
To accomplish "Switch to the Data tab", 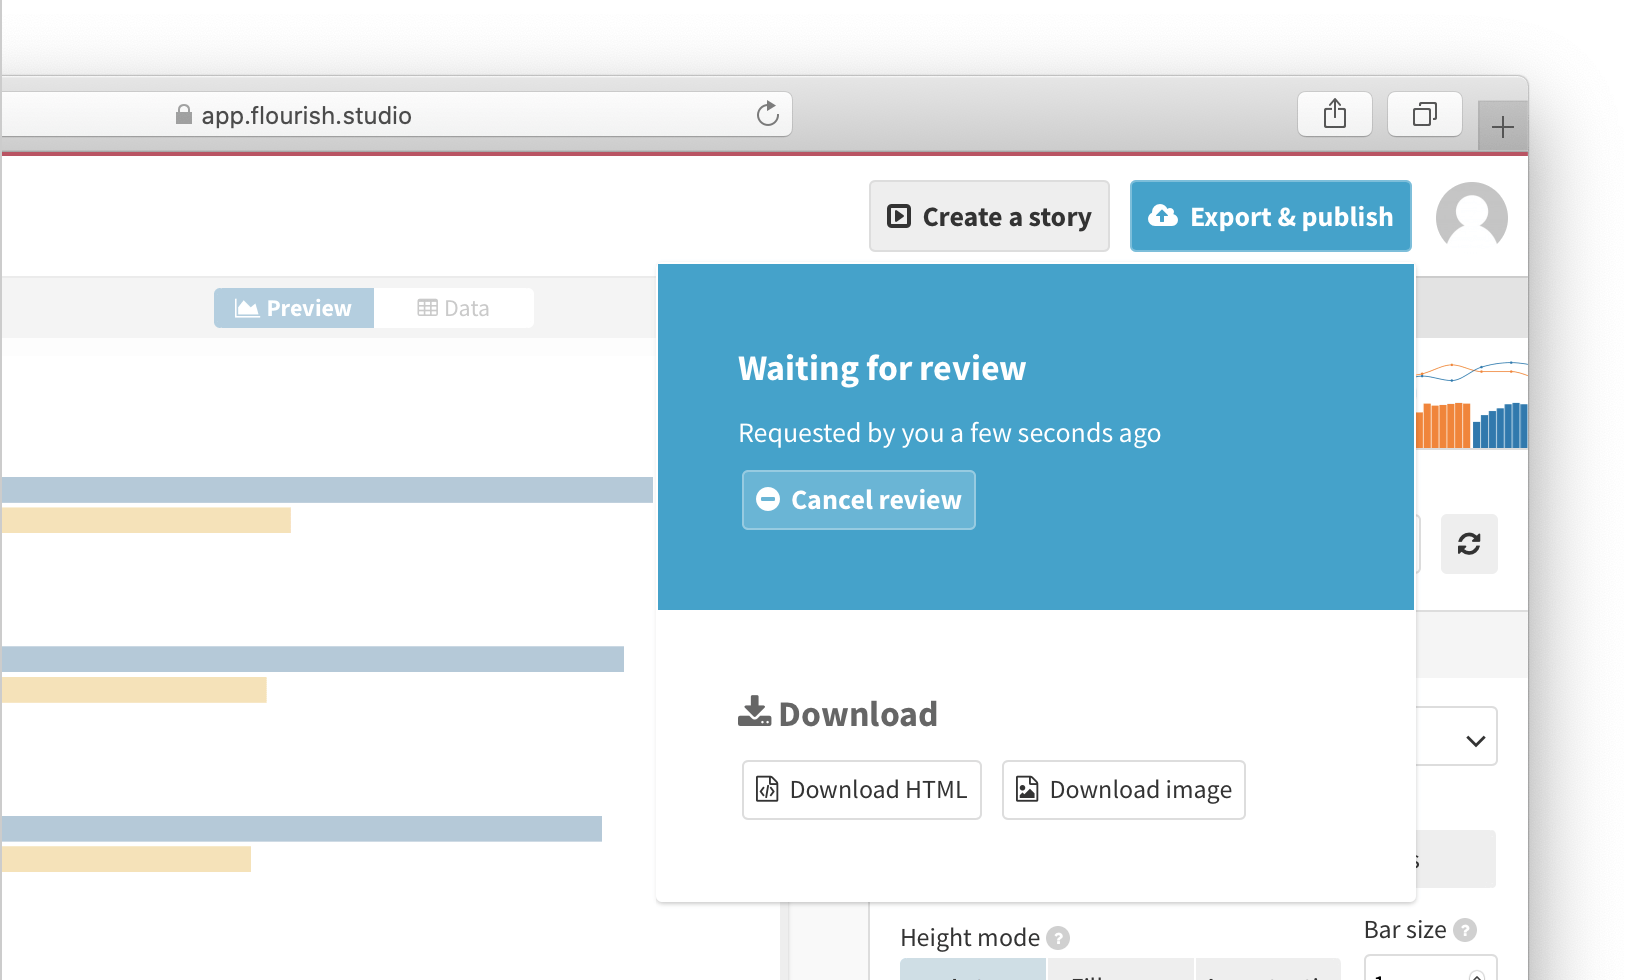I will tap(454, 307).
